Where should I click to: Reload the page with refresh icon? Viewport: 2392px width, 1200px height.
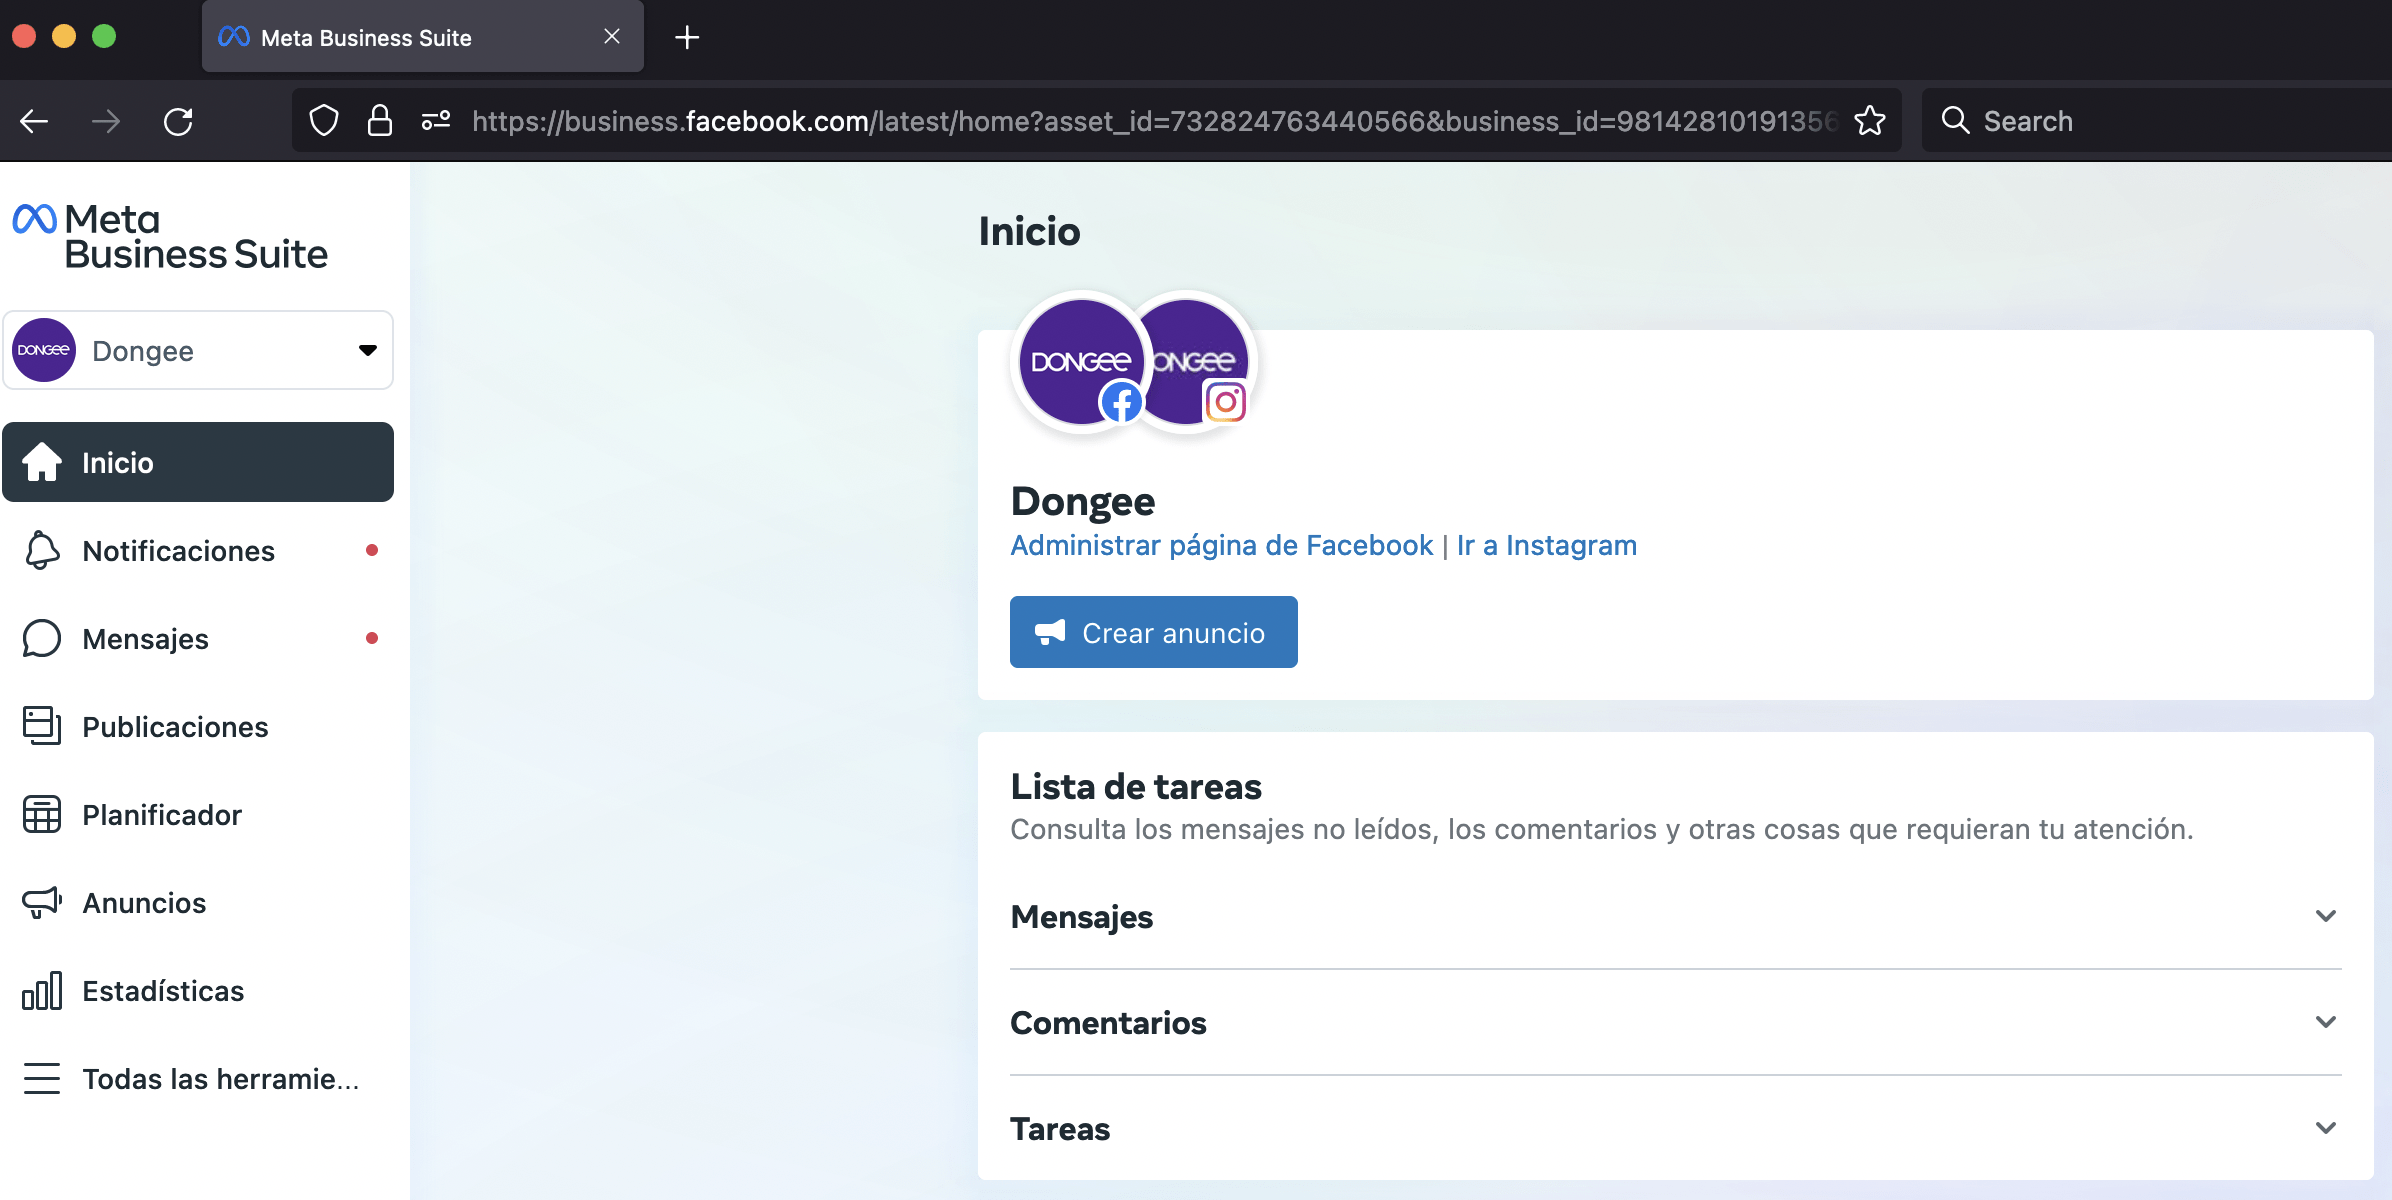178,121
